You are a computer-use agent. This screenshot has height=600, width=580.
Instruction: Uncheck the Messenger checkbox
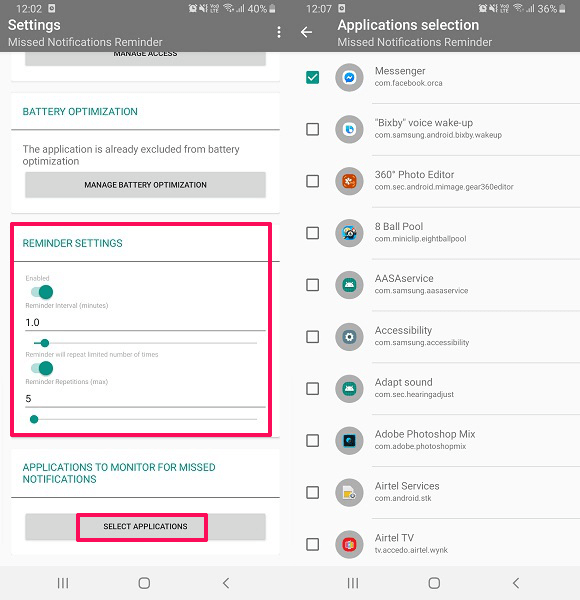pos(313,78)
